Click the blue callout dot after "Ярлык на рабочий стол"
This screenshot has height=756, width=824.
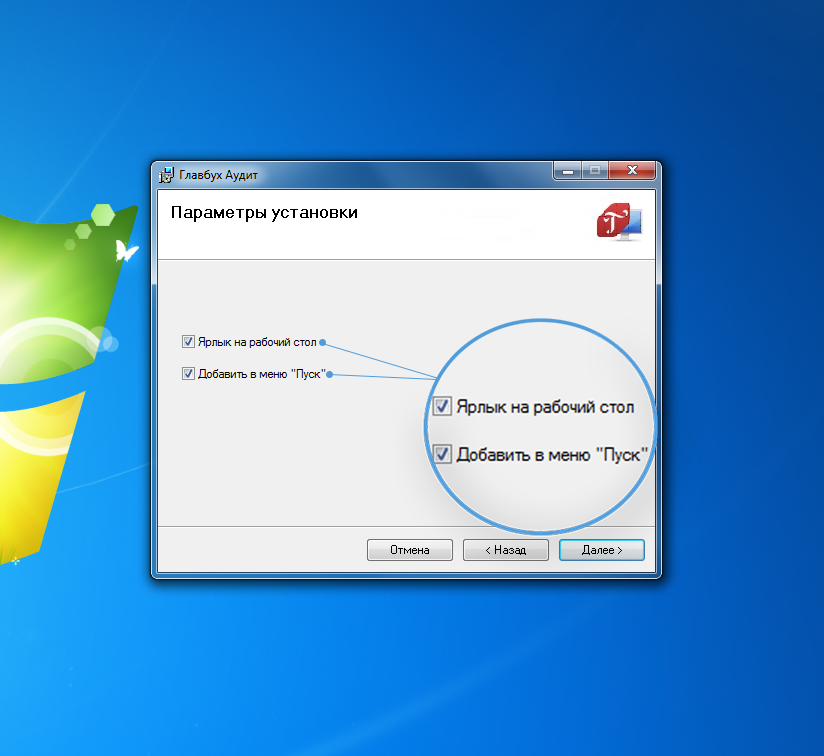pos(323,342)
